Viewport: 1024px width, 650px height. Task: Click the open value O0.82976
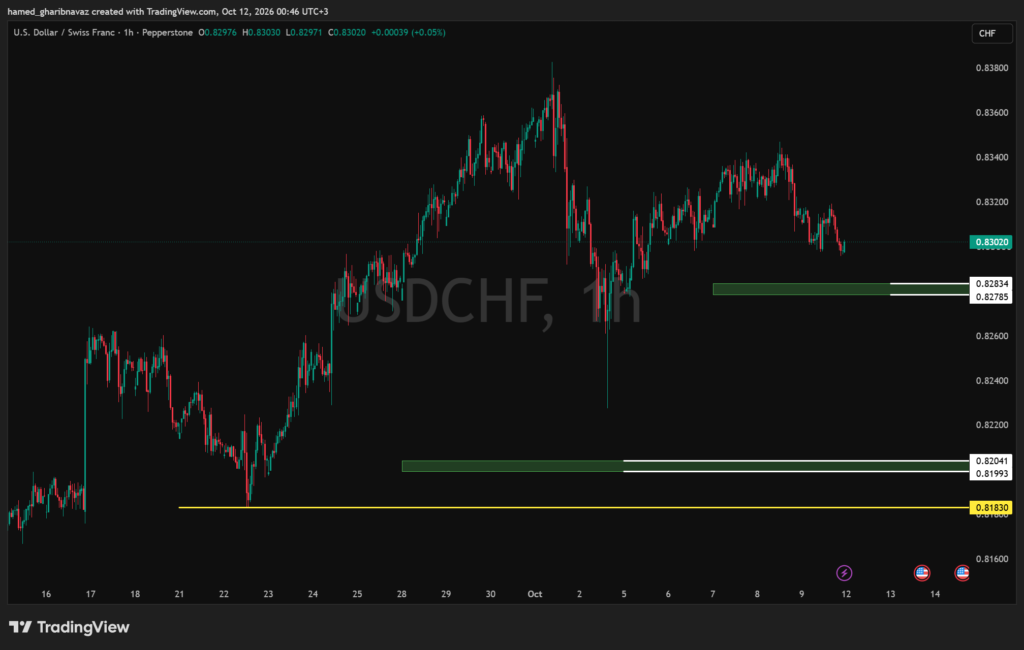(x=217, y=32)
